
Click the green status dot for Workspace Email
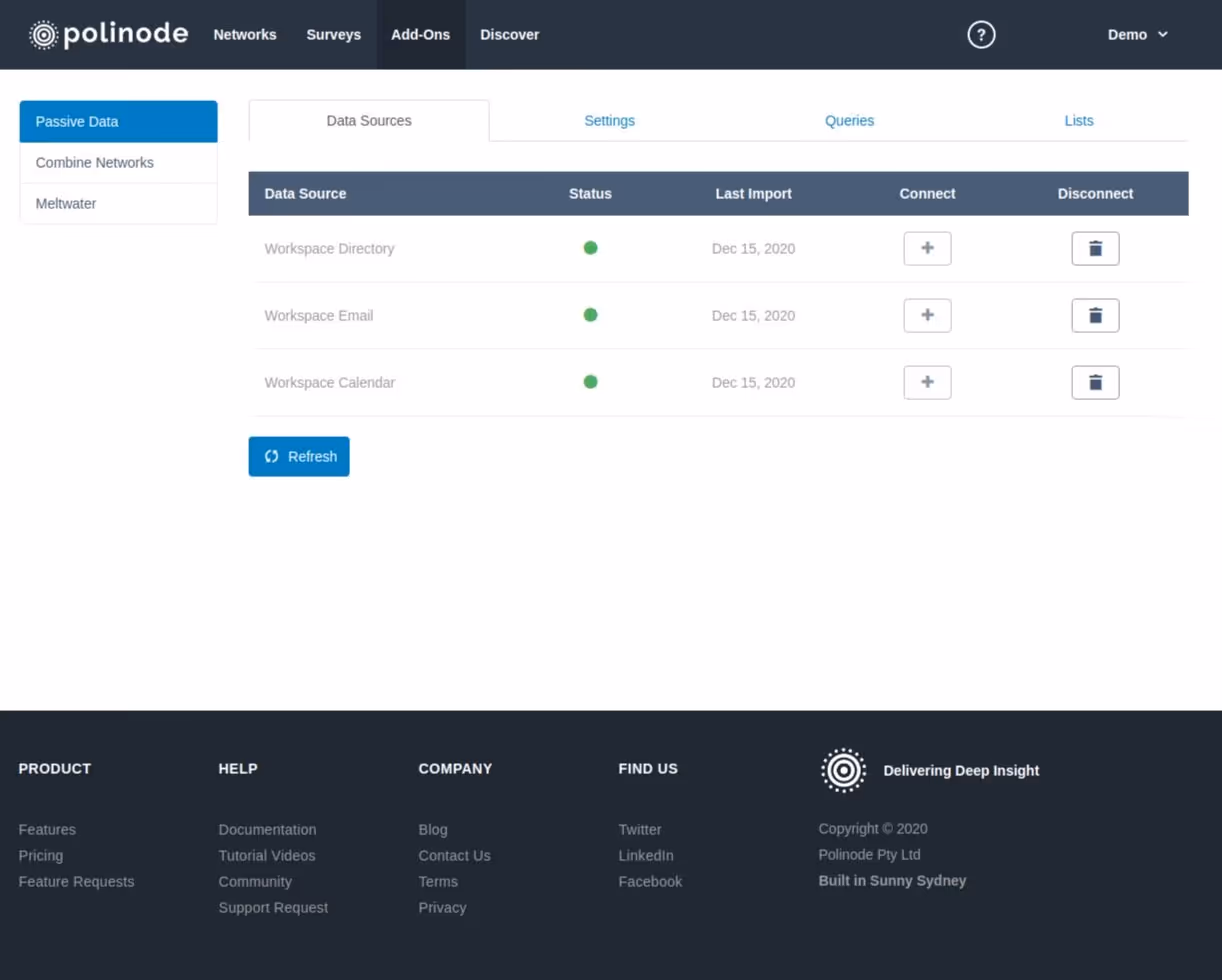pos(590,315)
